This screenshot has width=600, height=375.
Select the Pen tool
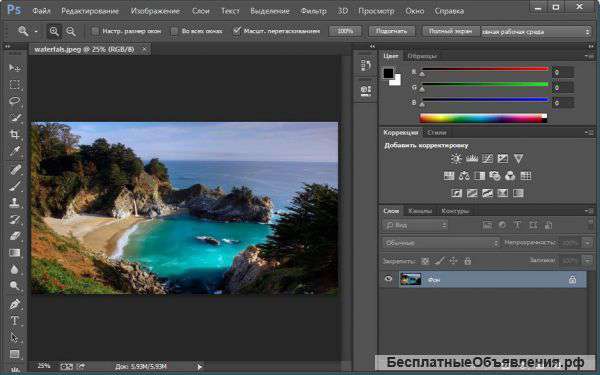click(x=15, y=304)
